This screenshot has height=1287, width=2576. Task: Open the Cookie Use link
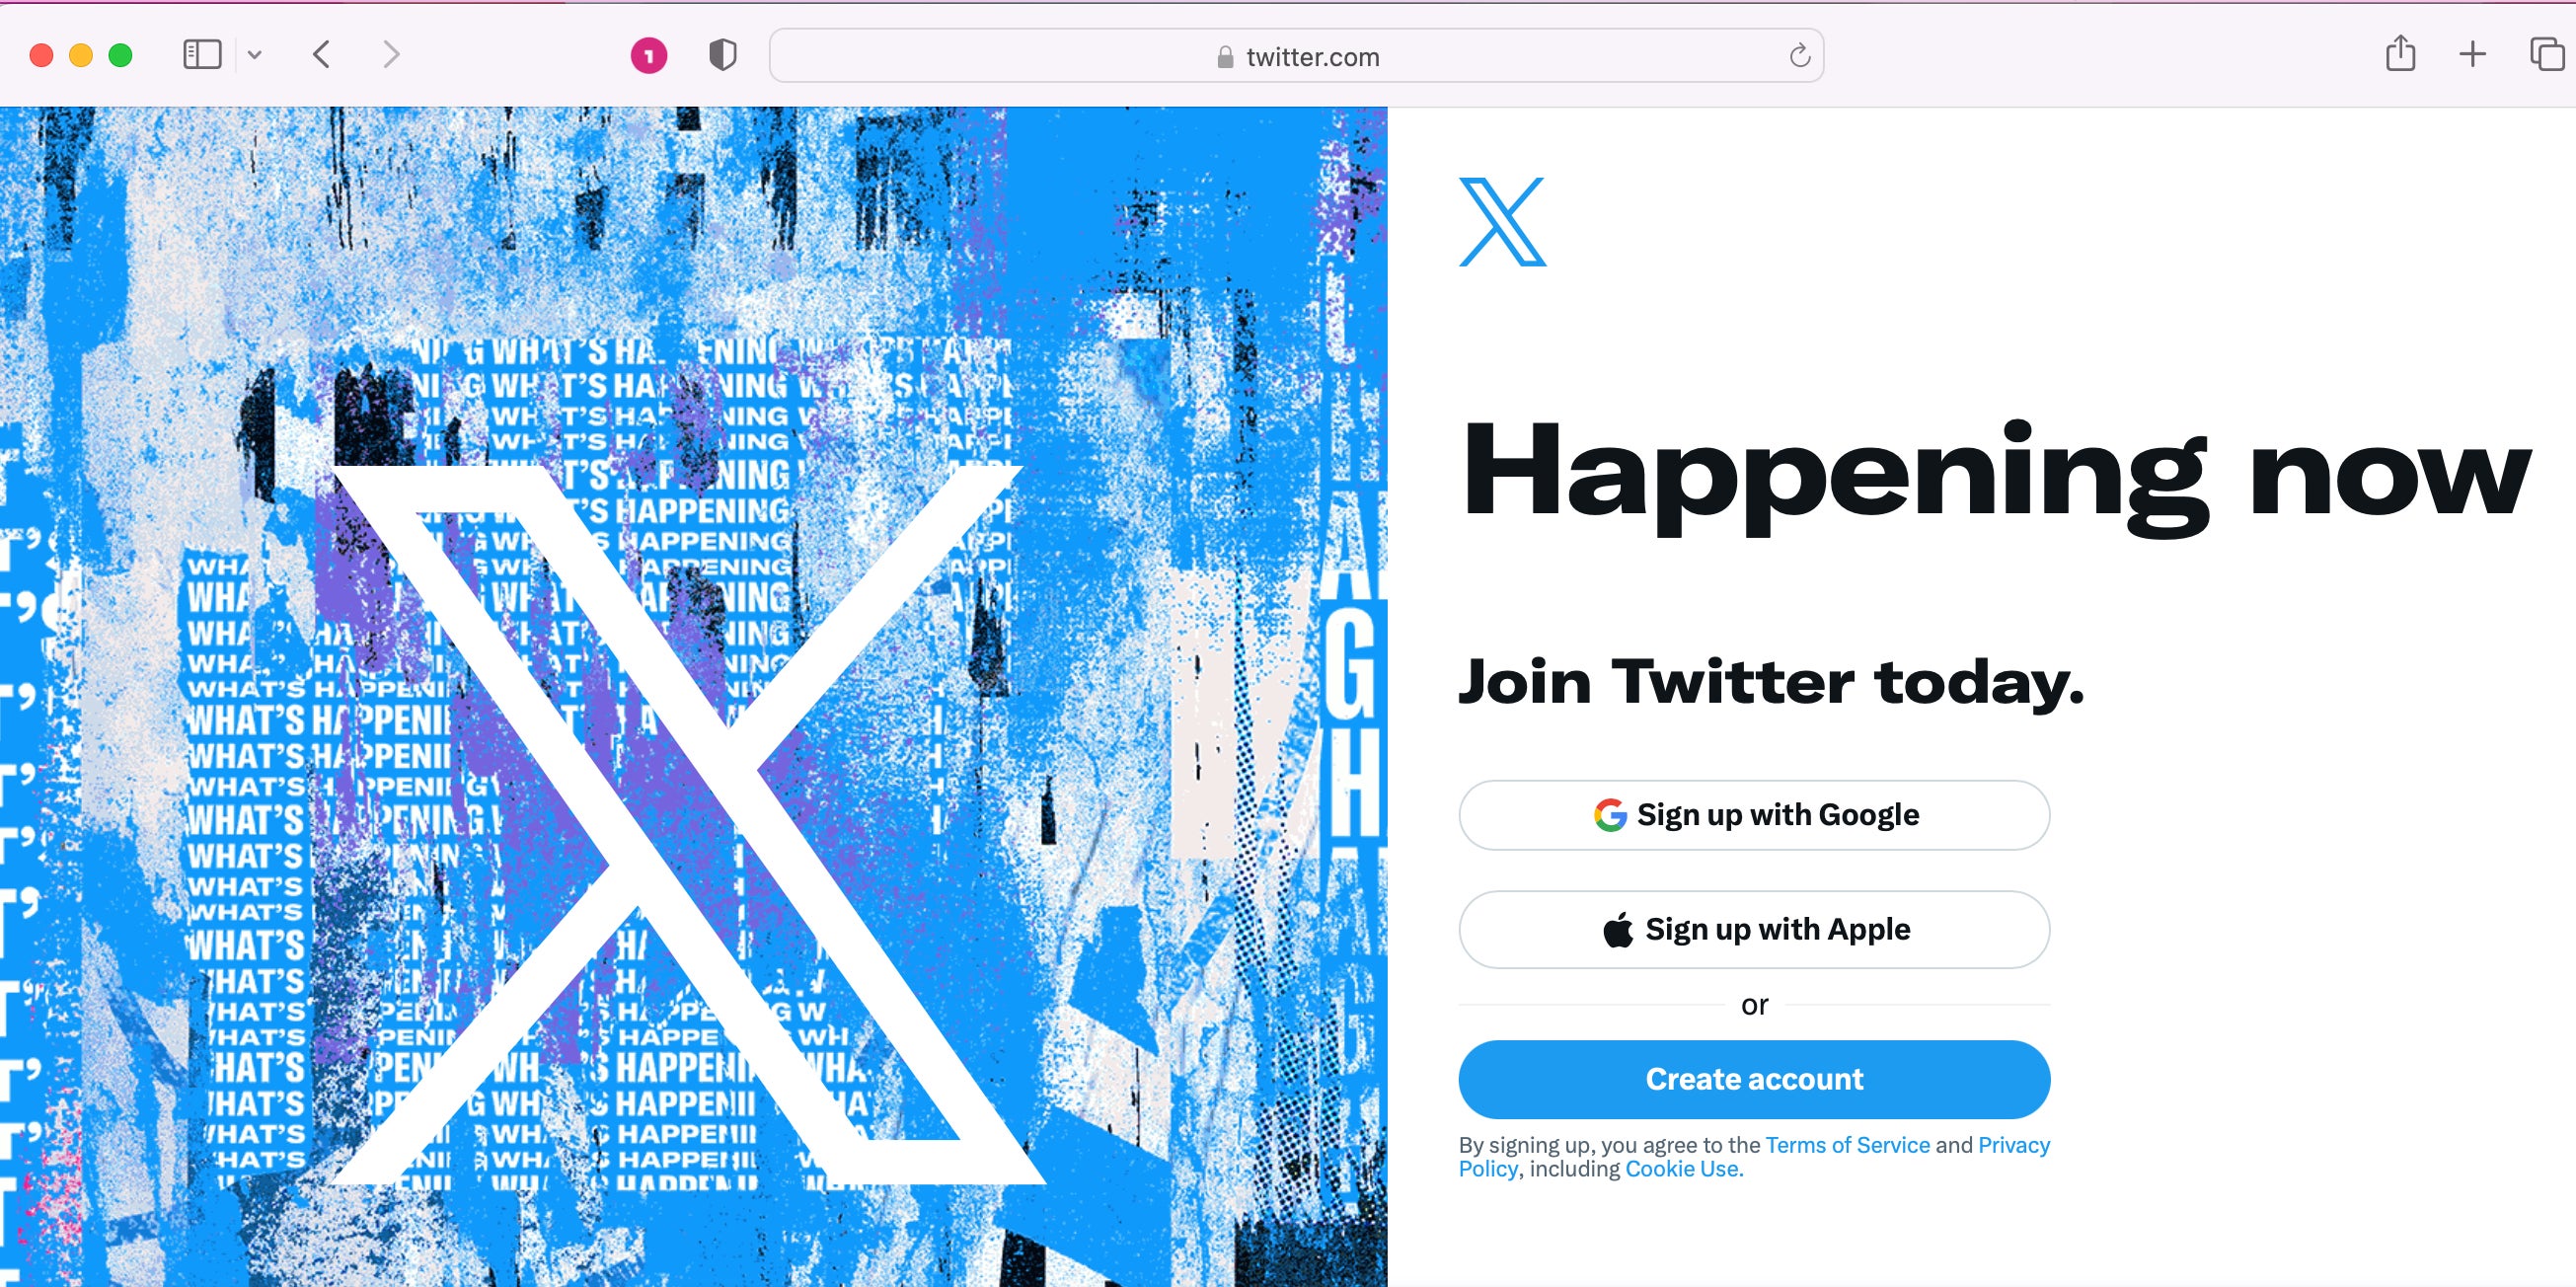click(x=1683, y=1169)
